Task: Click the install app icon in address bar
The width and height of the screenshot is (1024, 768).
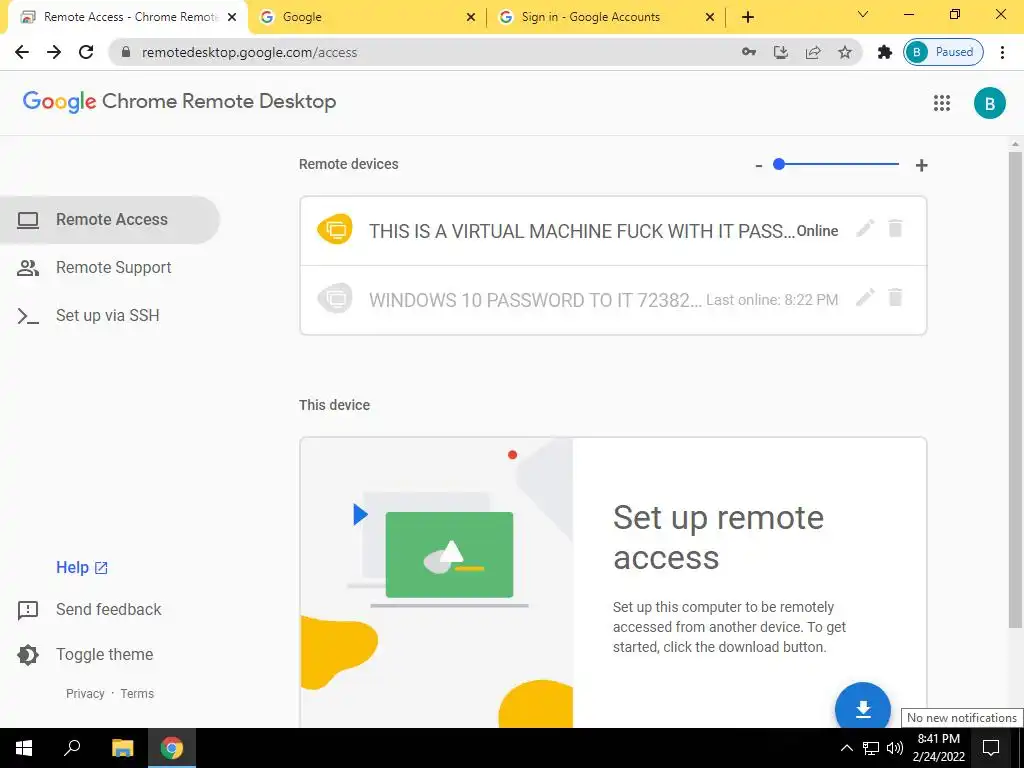Action: 780,52
